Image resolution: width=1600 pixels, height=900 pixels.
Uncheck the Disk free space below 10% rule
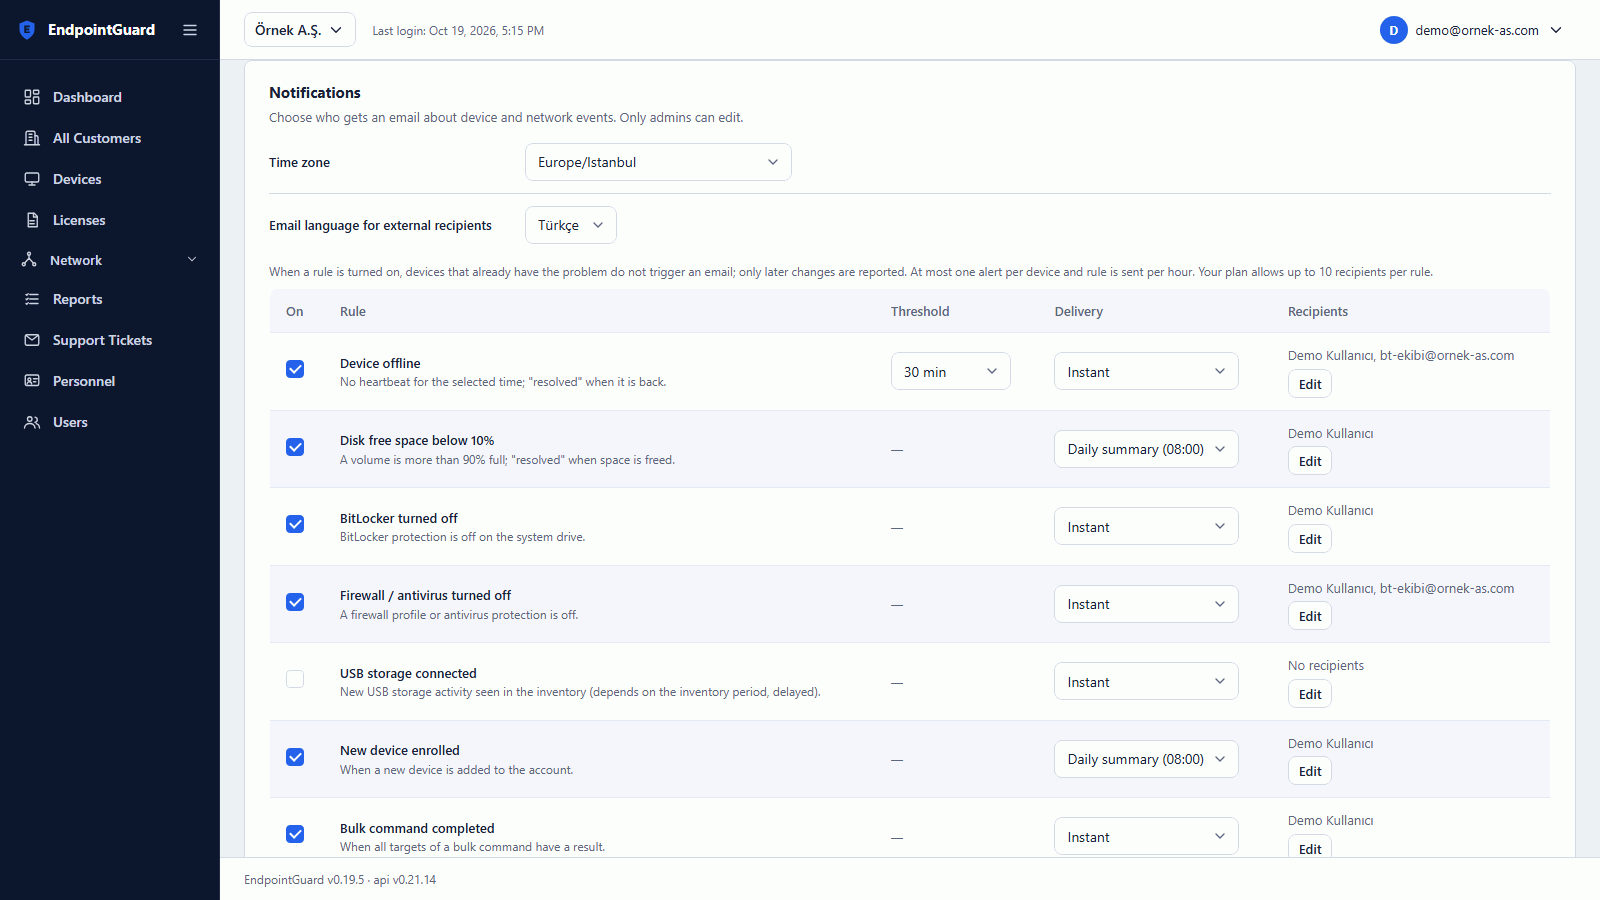tap(295, 447)
